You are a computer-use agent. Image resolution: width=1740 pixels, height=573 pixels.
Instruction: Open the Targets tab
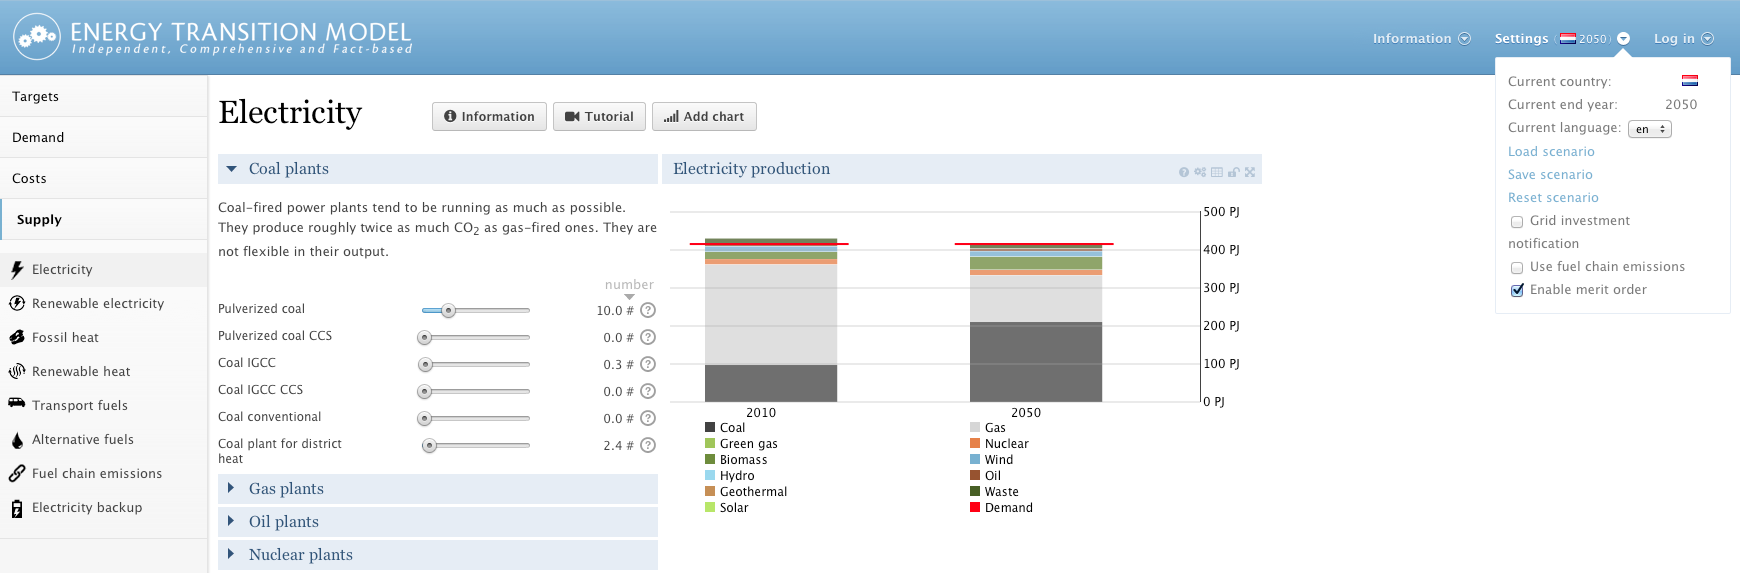[104, 96]
